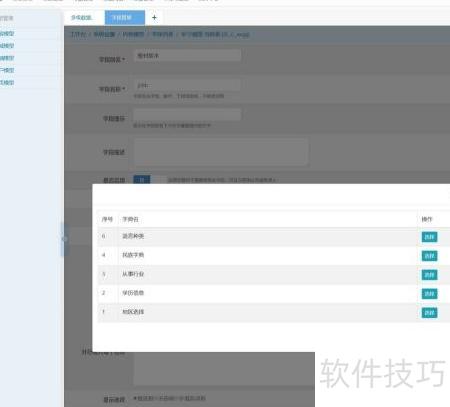Image resolution: width=450 pixels, height=407 pixels.
Task: Open the first 模型 link in the sidebar
Action: click(x=7, y=33)
